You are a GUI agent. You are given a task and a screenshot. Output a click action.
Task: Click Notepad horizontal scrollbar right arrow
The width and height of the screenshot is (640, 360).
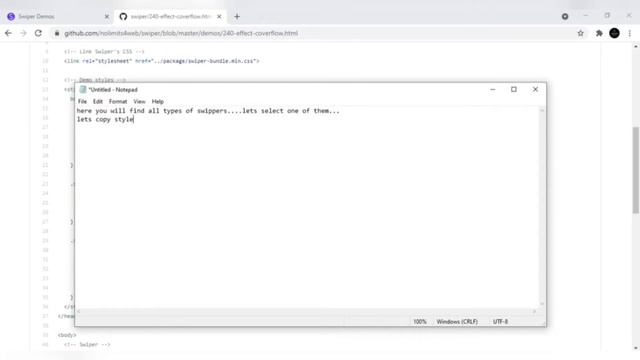coord(534,311)
